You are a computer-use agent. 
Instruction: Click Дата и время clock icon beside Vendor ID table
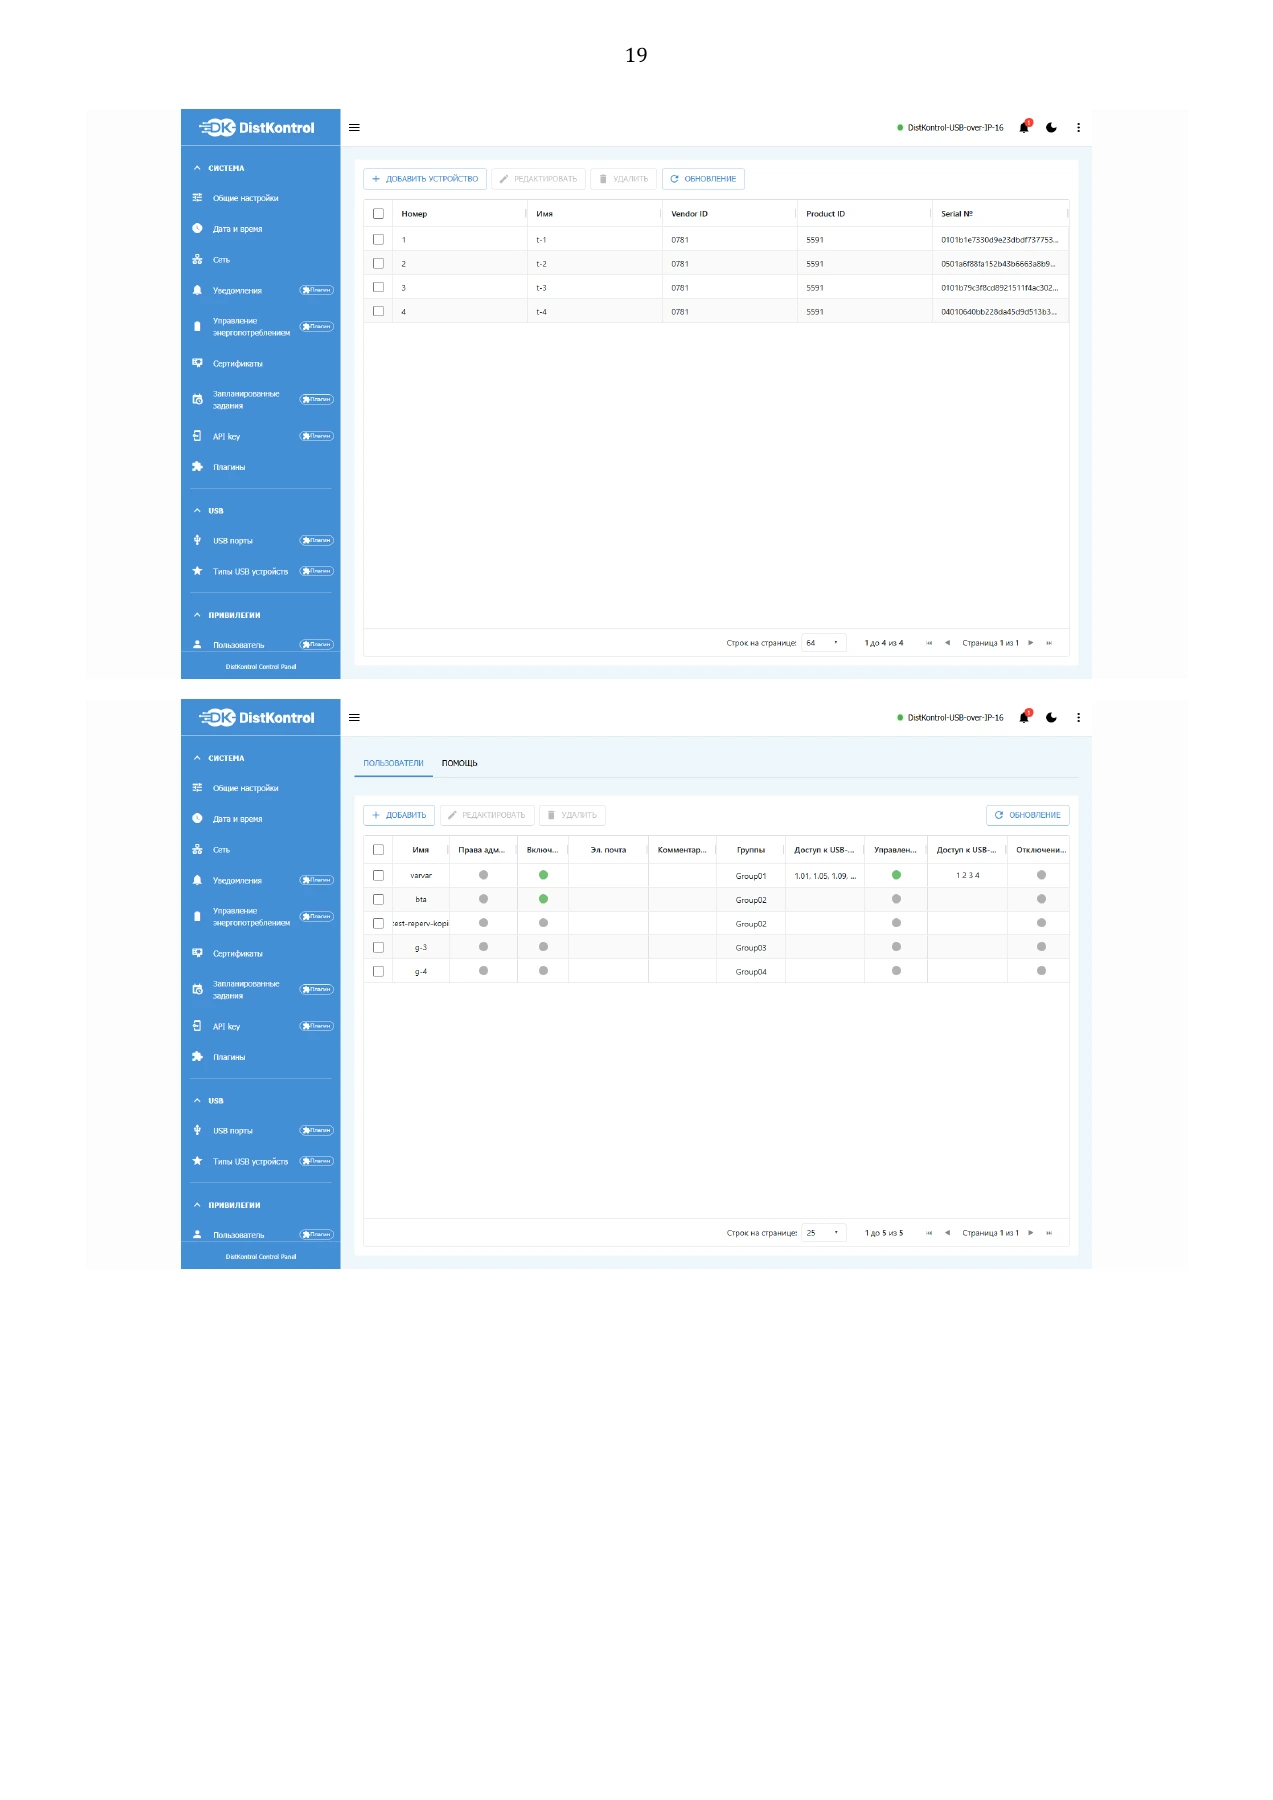[x=197, y=229]
